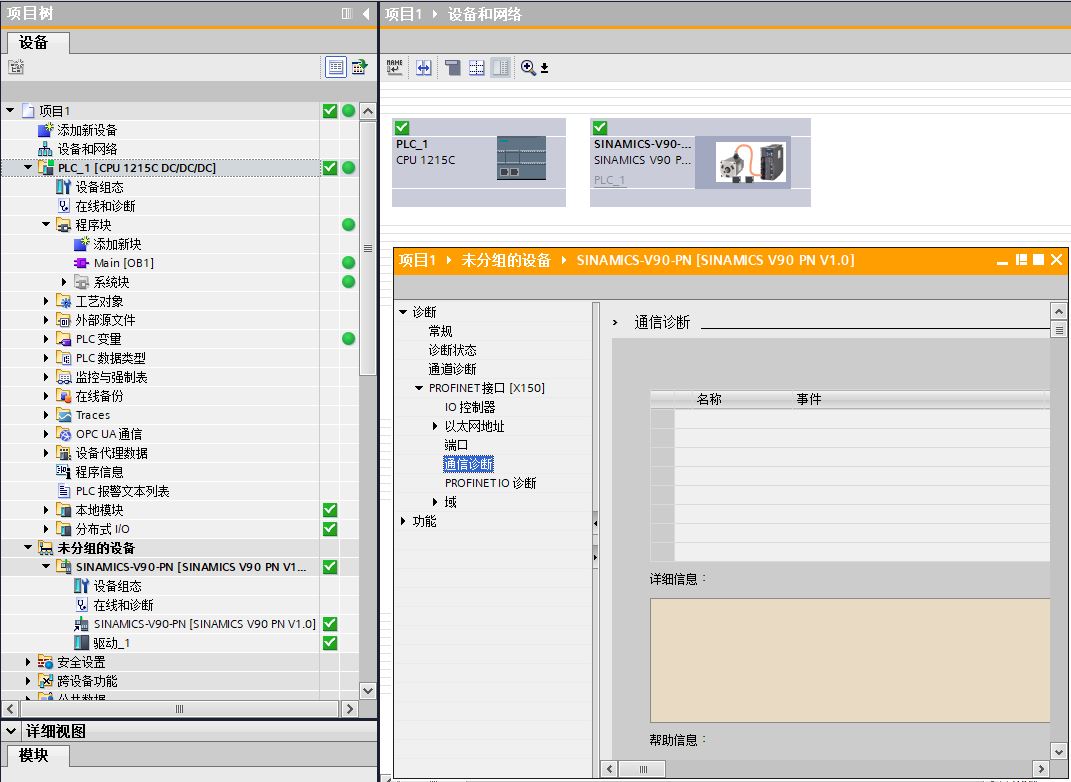Click the green check beside 项目1 row

[330, 111]
